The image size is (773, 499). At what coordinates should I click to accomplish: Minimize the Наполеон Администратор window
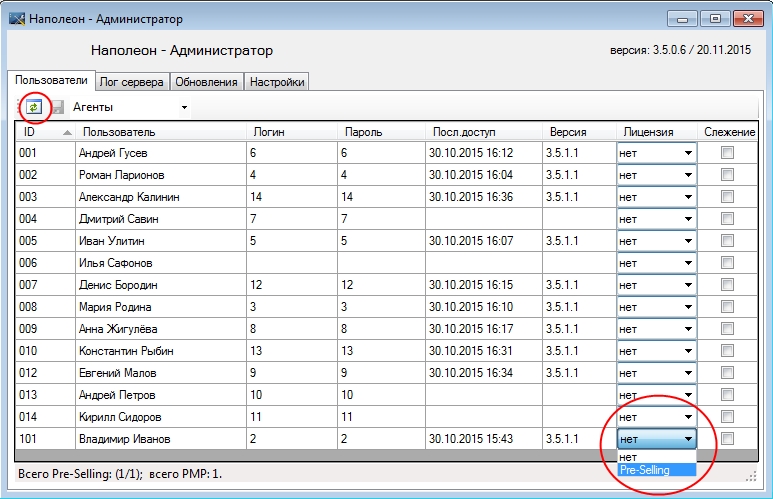tap(683, 19)
